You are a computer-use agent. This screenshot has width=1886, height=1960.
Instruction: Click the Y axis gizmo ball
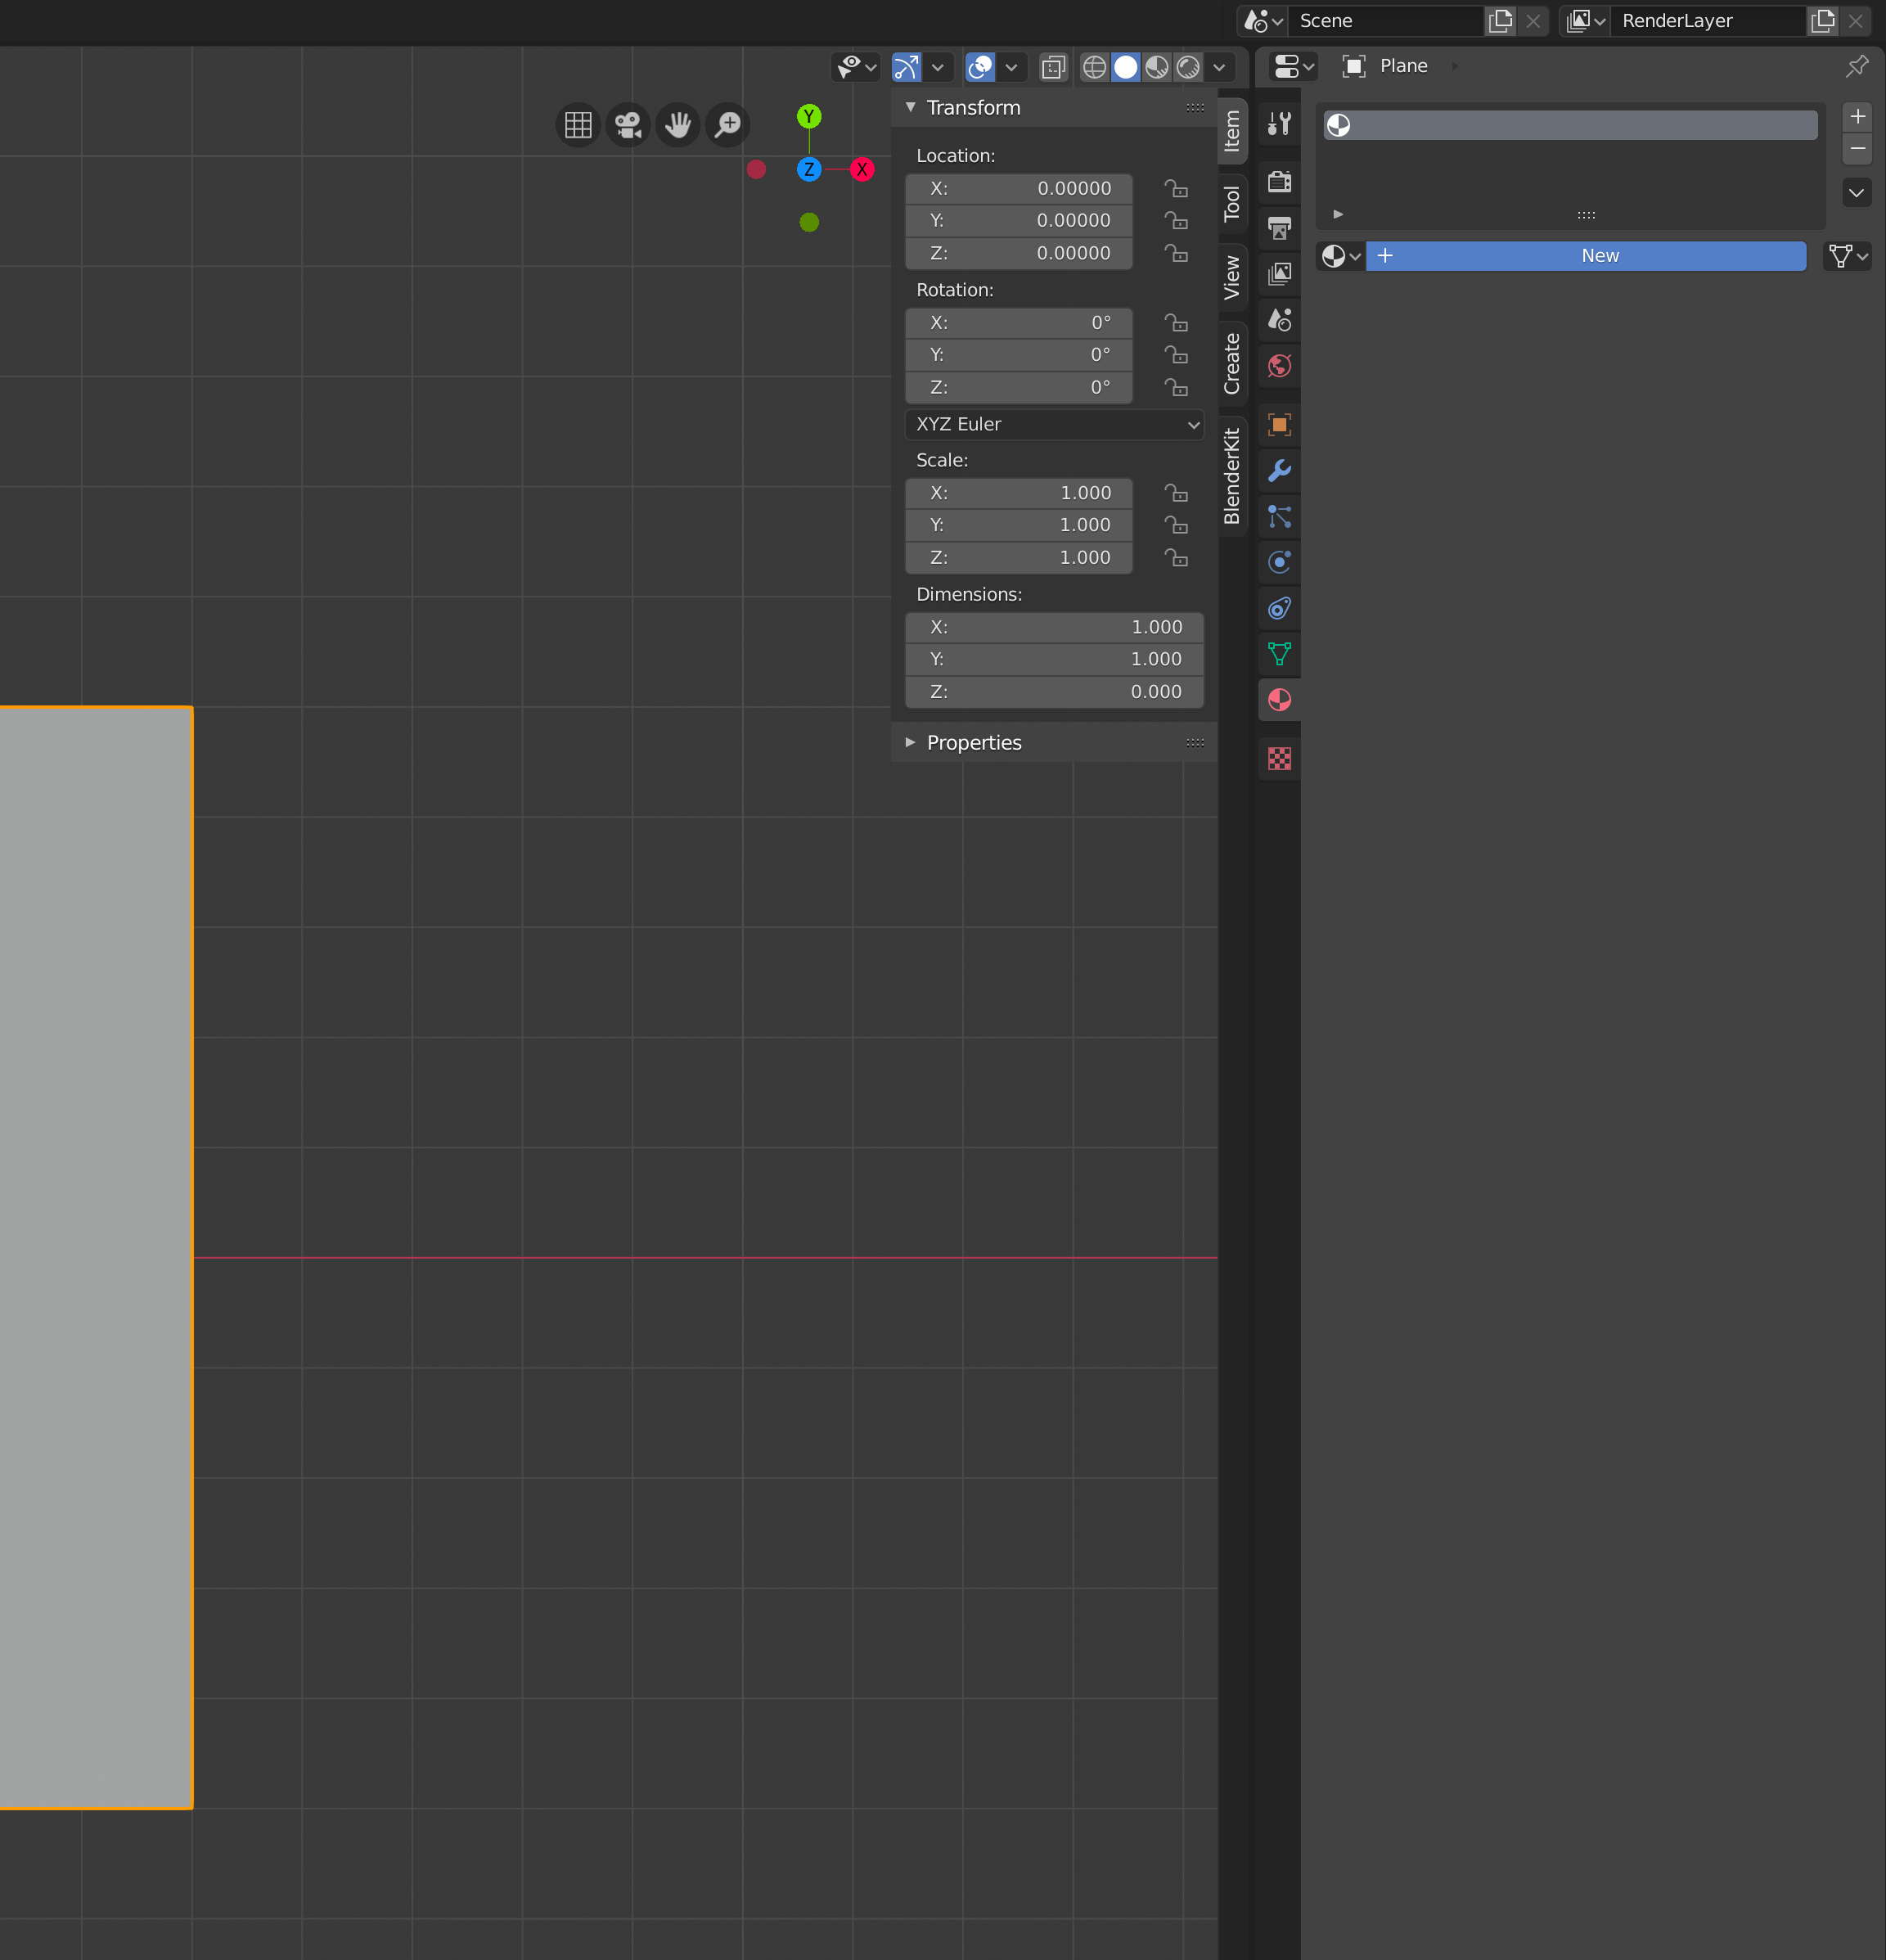tap(809, 117)
